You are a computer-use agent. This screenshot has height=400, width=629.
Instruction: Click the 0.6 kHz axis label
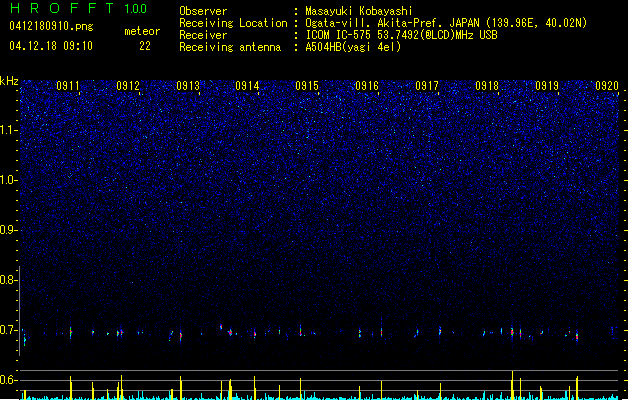9,380
